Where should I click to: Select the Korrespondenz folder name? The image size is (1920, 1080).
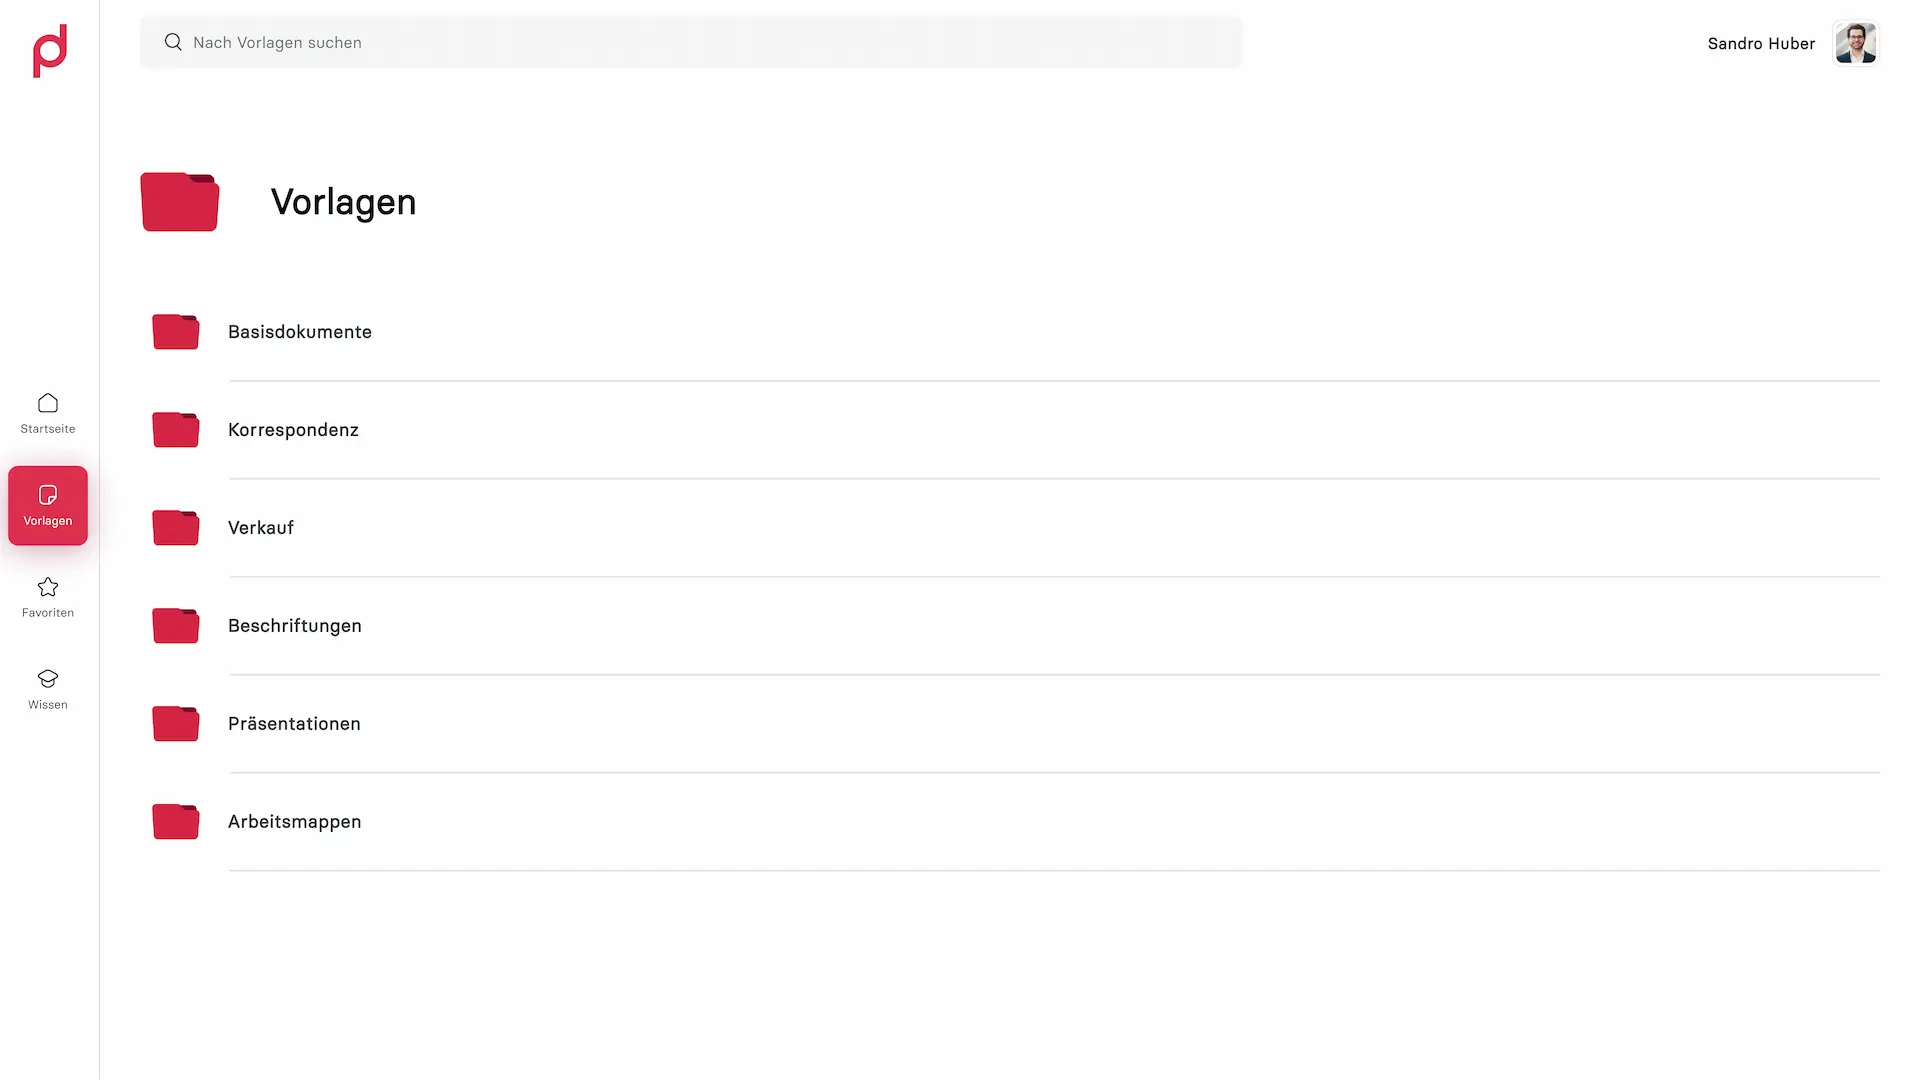coord(293,430)
